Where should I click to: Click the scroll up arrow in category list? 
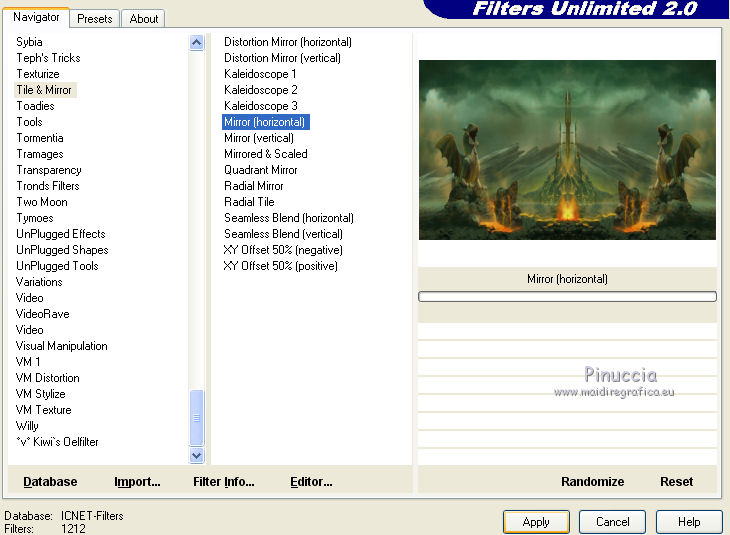[x=196, y=43]
